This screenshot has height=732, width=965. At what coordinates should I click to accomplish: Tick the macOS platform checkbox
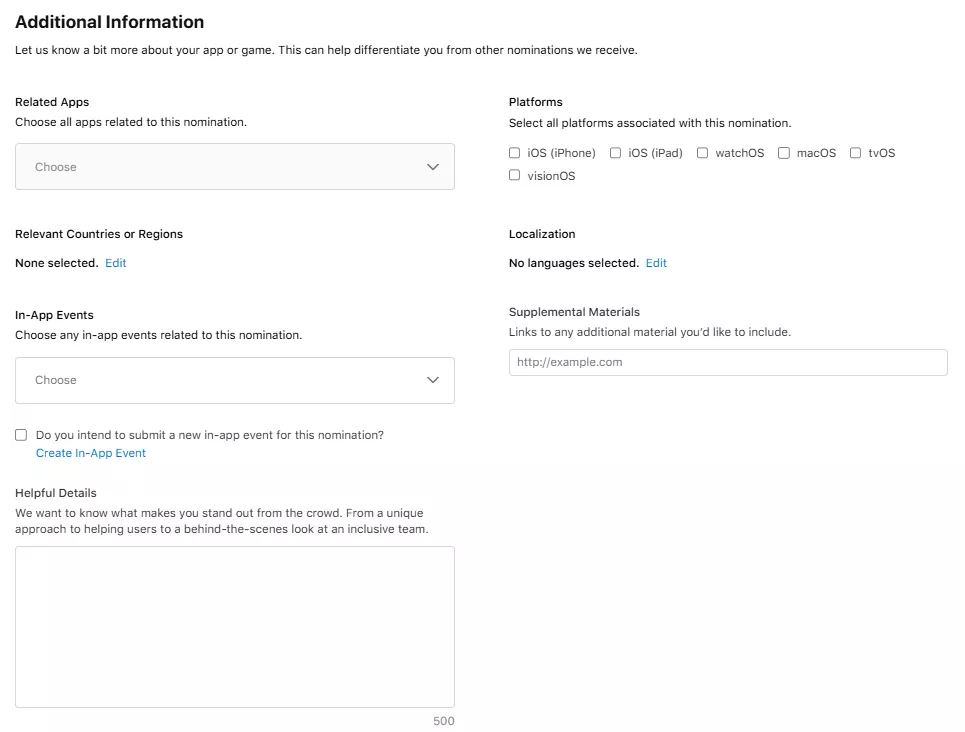783,153
